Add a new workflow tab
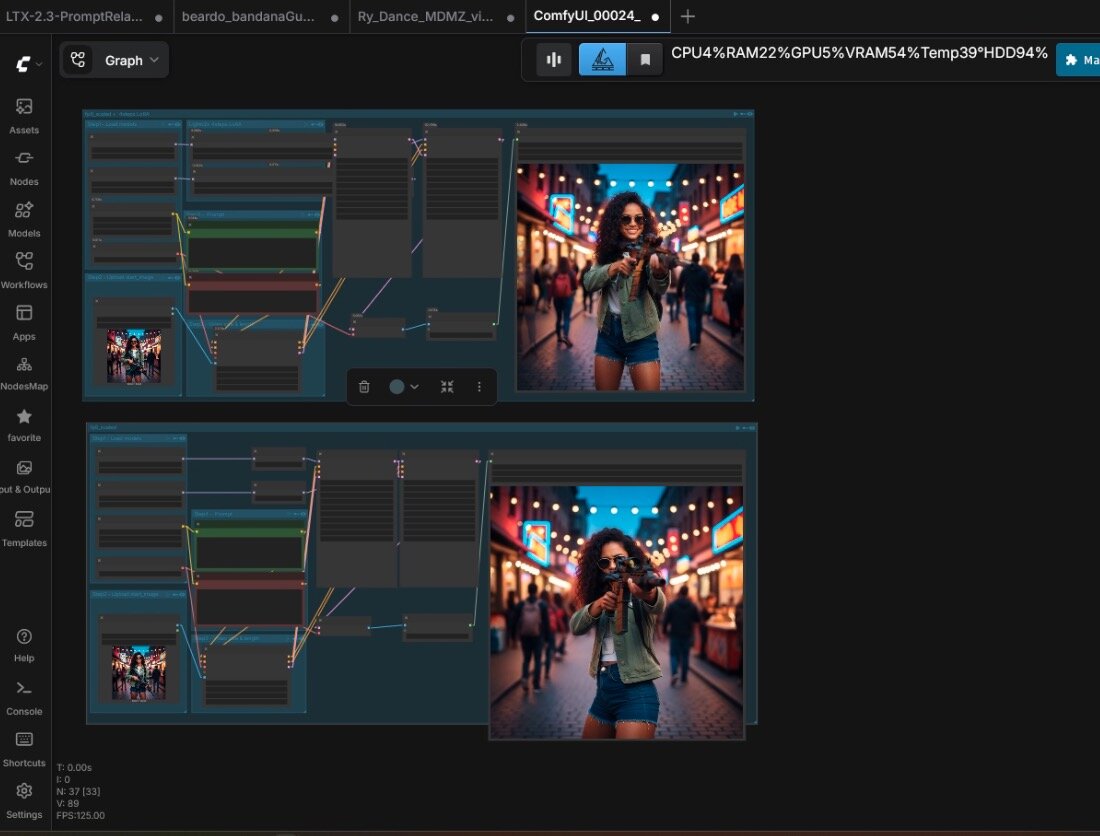 click(688, 17)
